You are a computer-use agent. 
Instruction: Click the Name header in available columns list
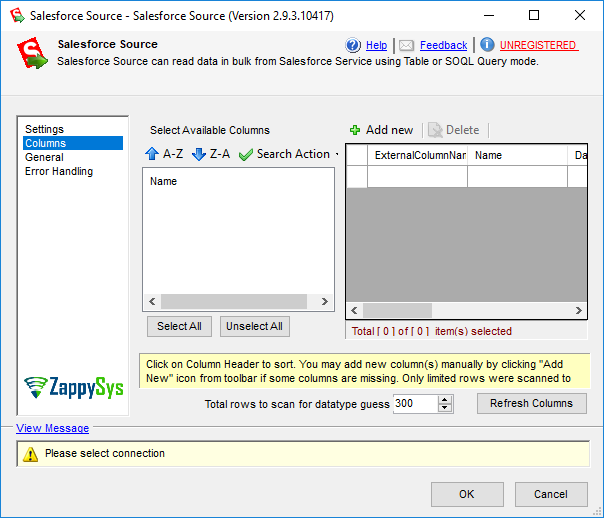(x=163, y=181)
